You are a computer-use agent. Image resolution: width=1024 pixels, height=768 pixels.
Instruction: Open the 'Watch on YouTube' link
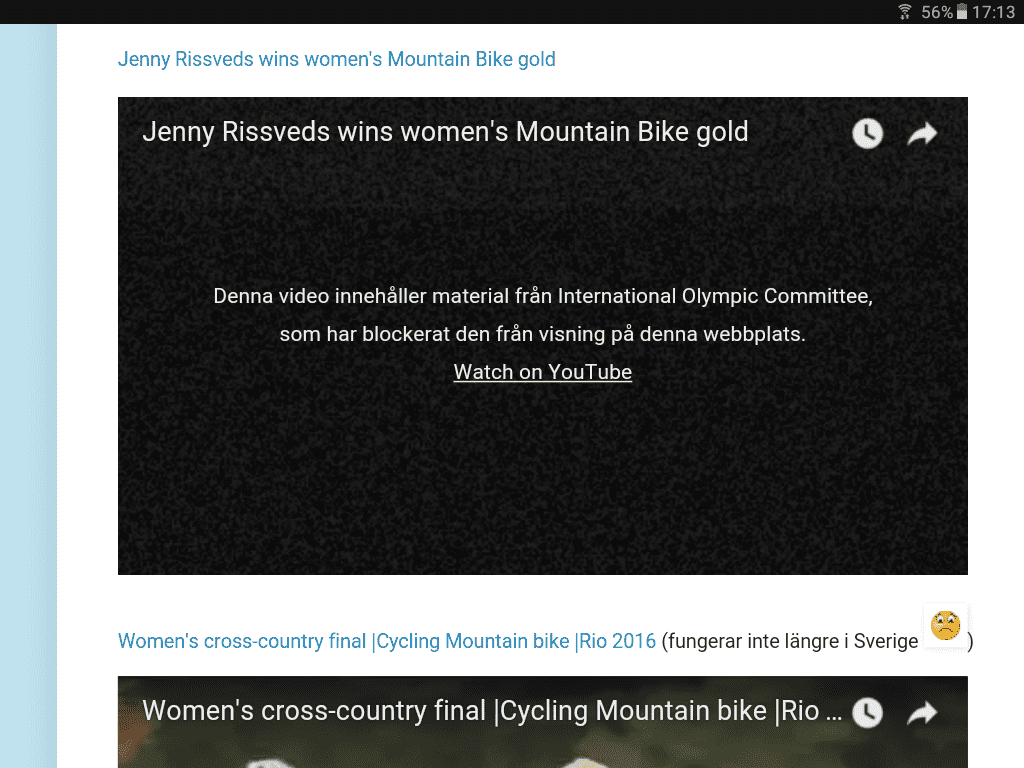click(x=542, y=372)
